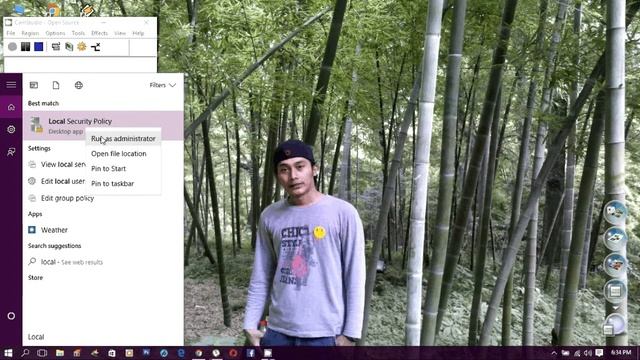Open the View menu in CamStudio
The height and width of the screenshot is (360, 640).
click(x=120, y=33)
